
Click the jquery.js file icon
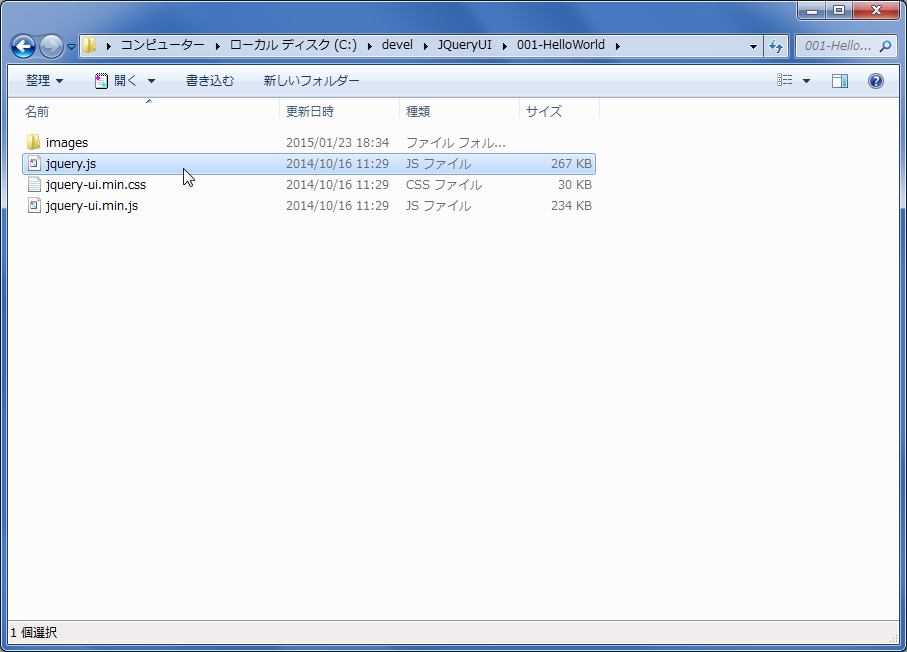click(x=34, y=164)
